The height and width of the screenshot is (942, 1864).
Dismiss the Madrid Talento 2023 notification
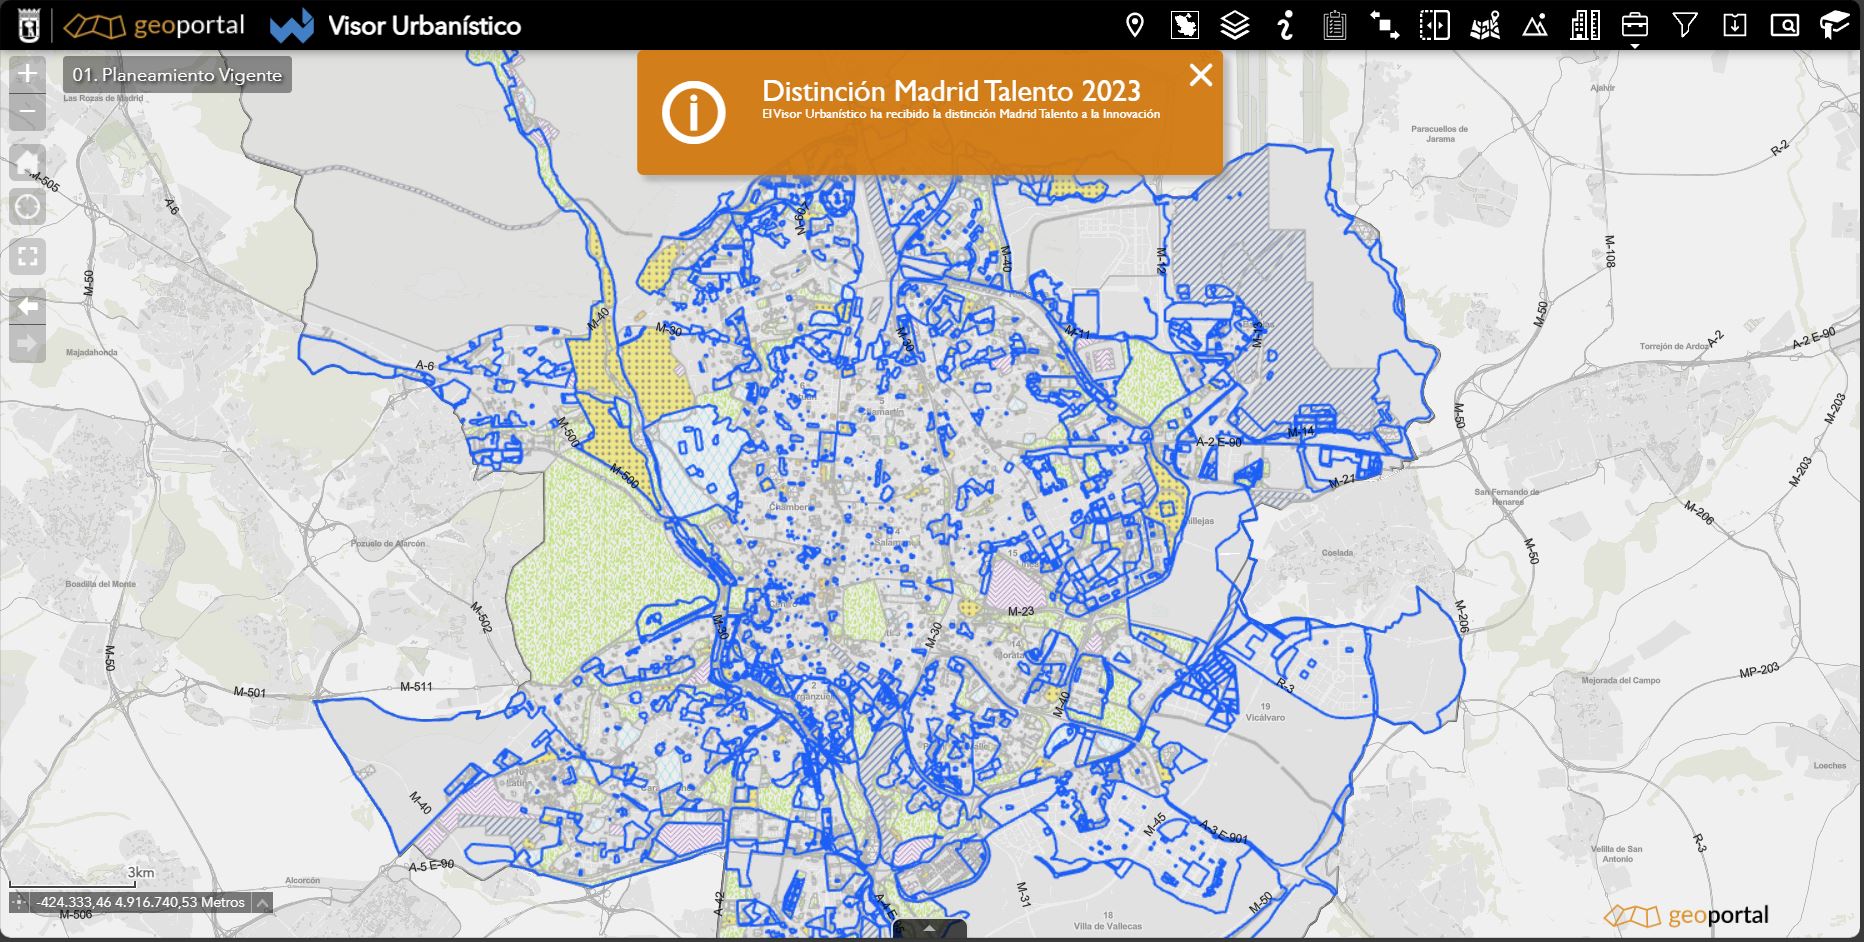(x=1199, y=75)
